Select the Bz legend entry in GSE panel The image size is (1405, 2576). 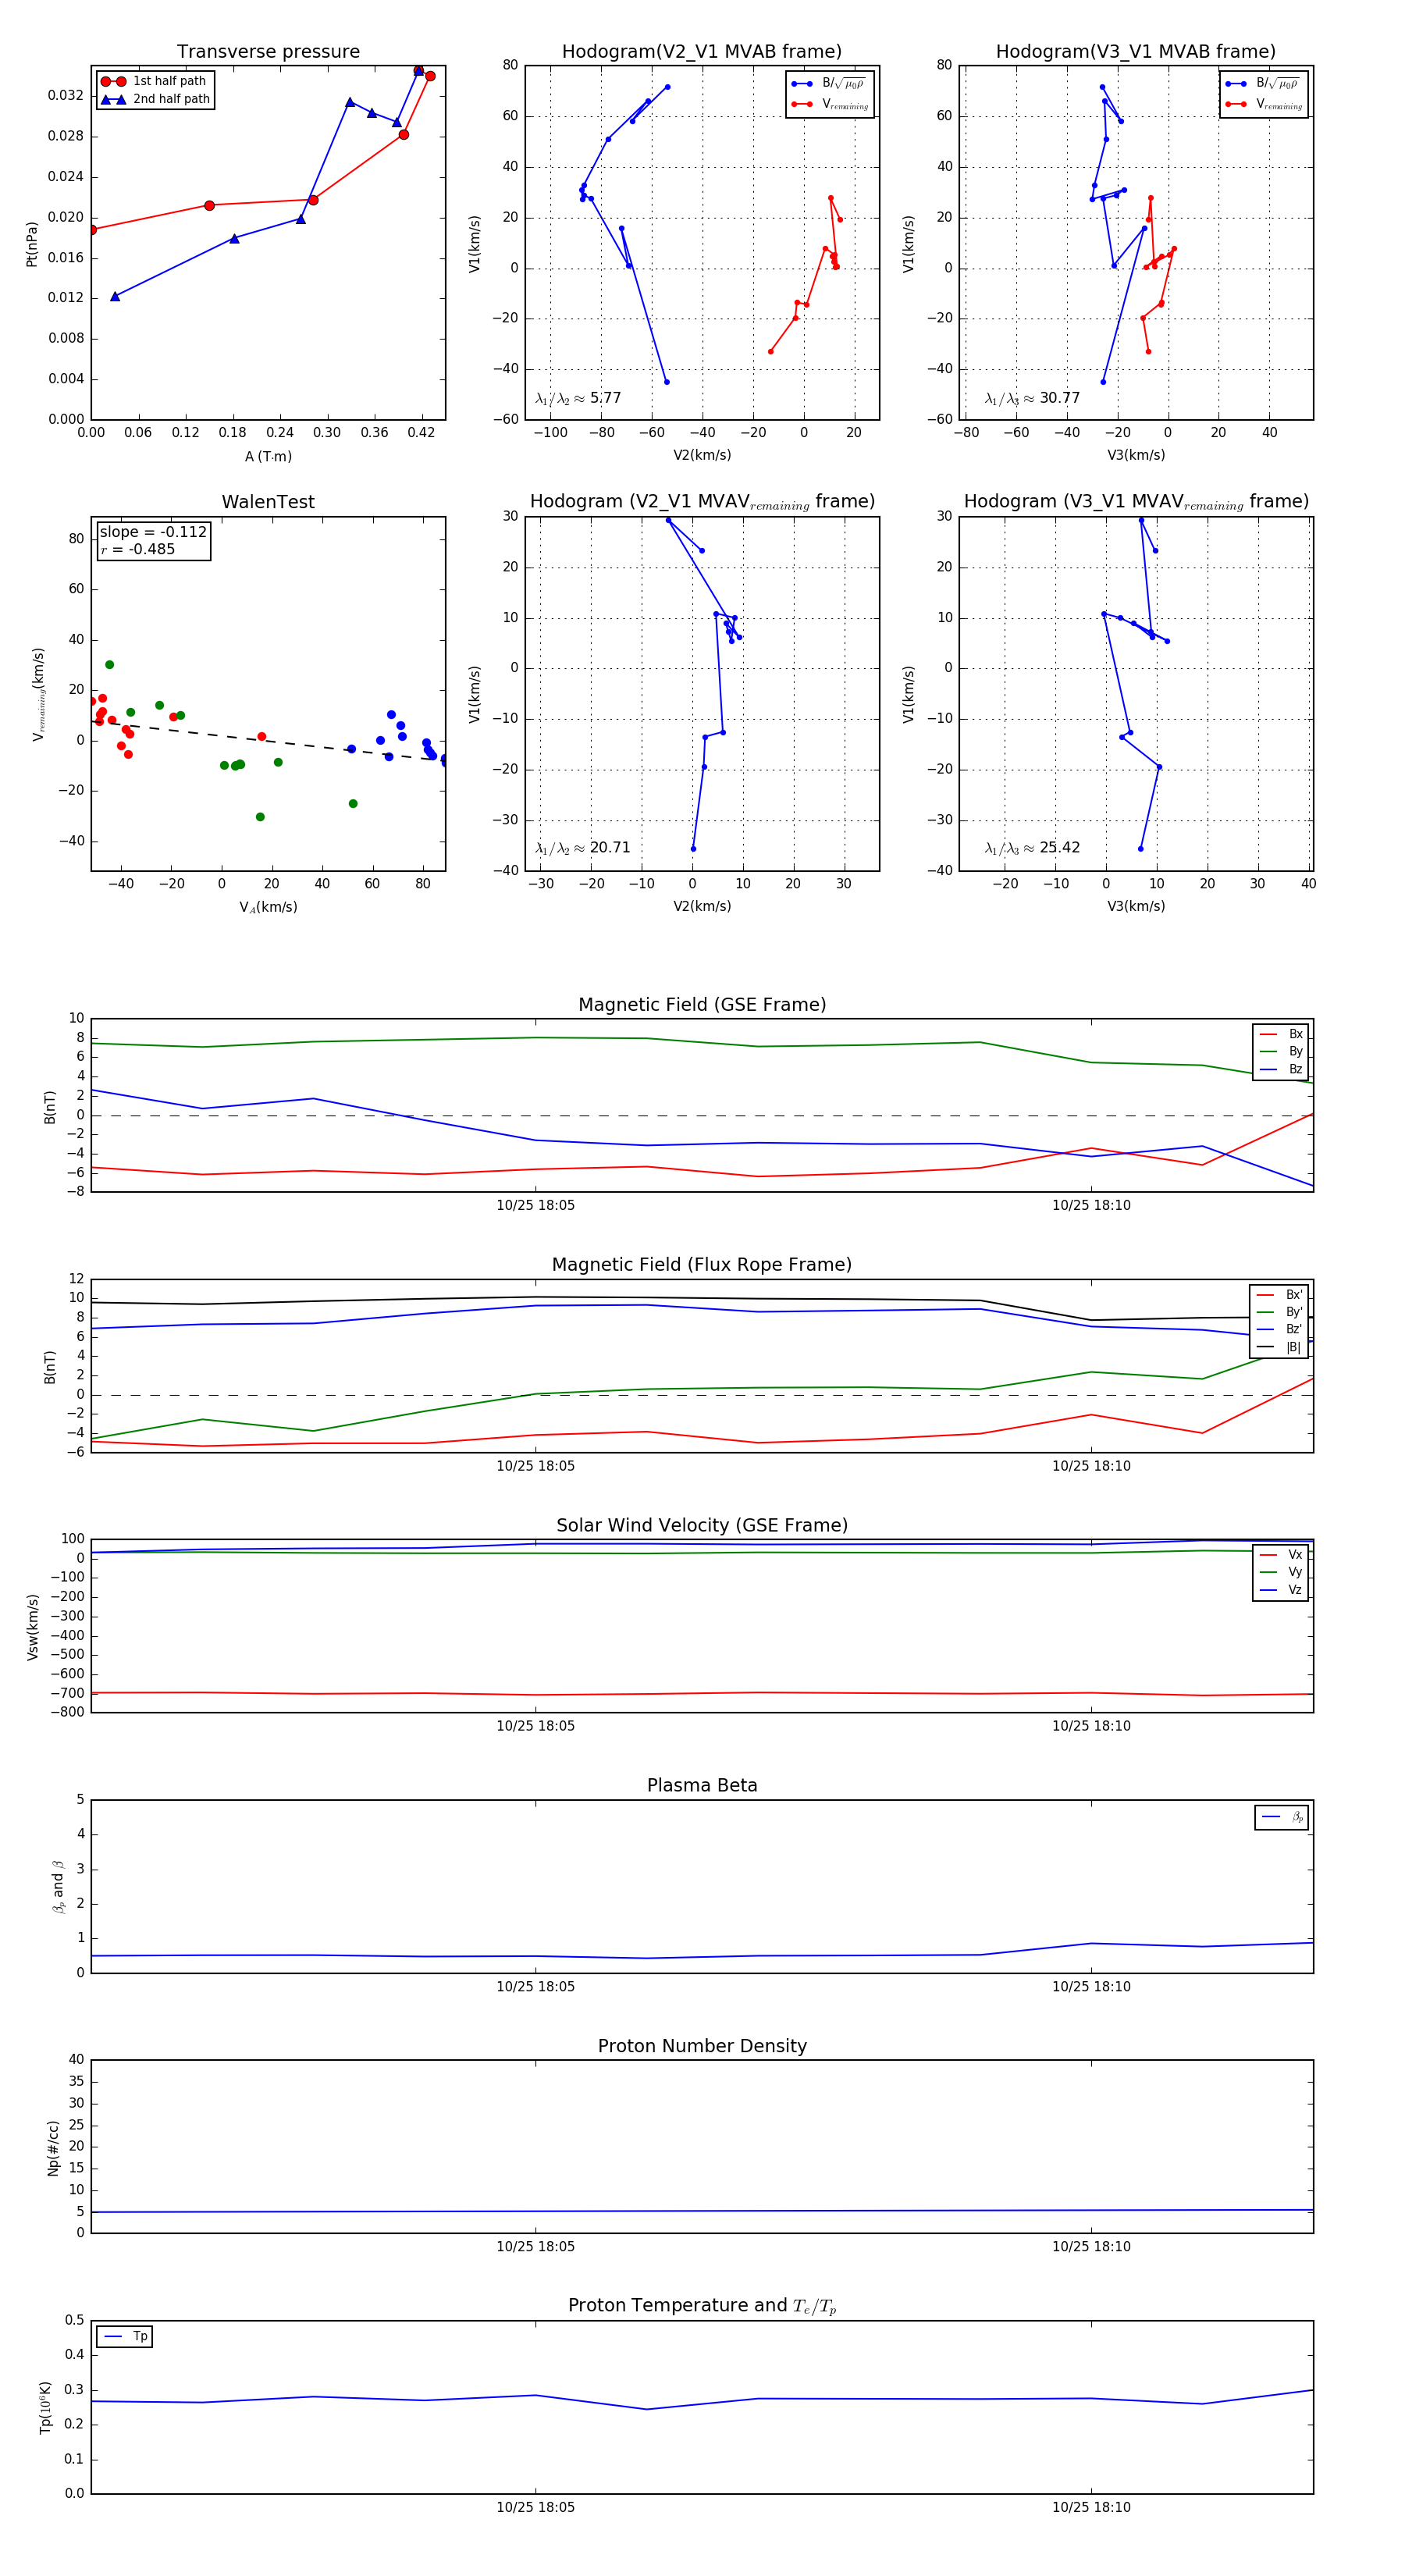1281,1069
